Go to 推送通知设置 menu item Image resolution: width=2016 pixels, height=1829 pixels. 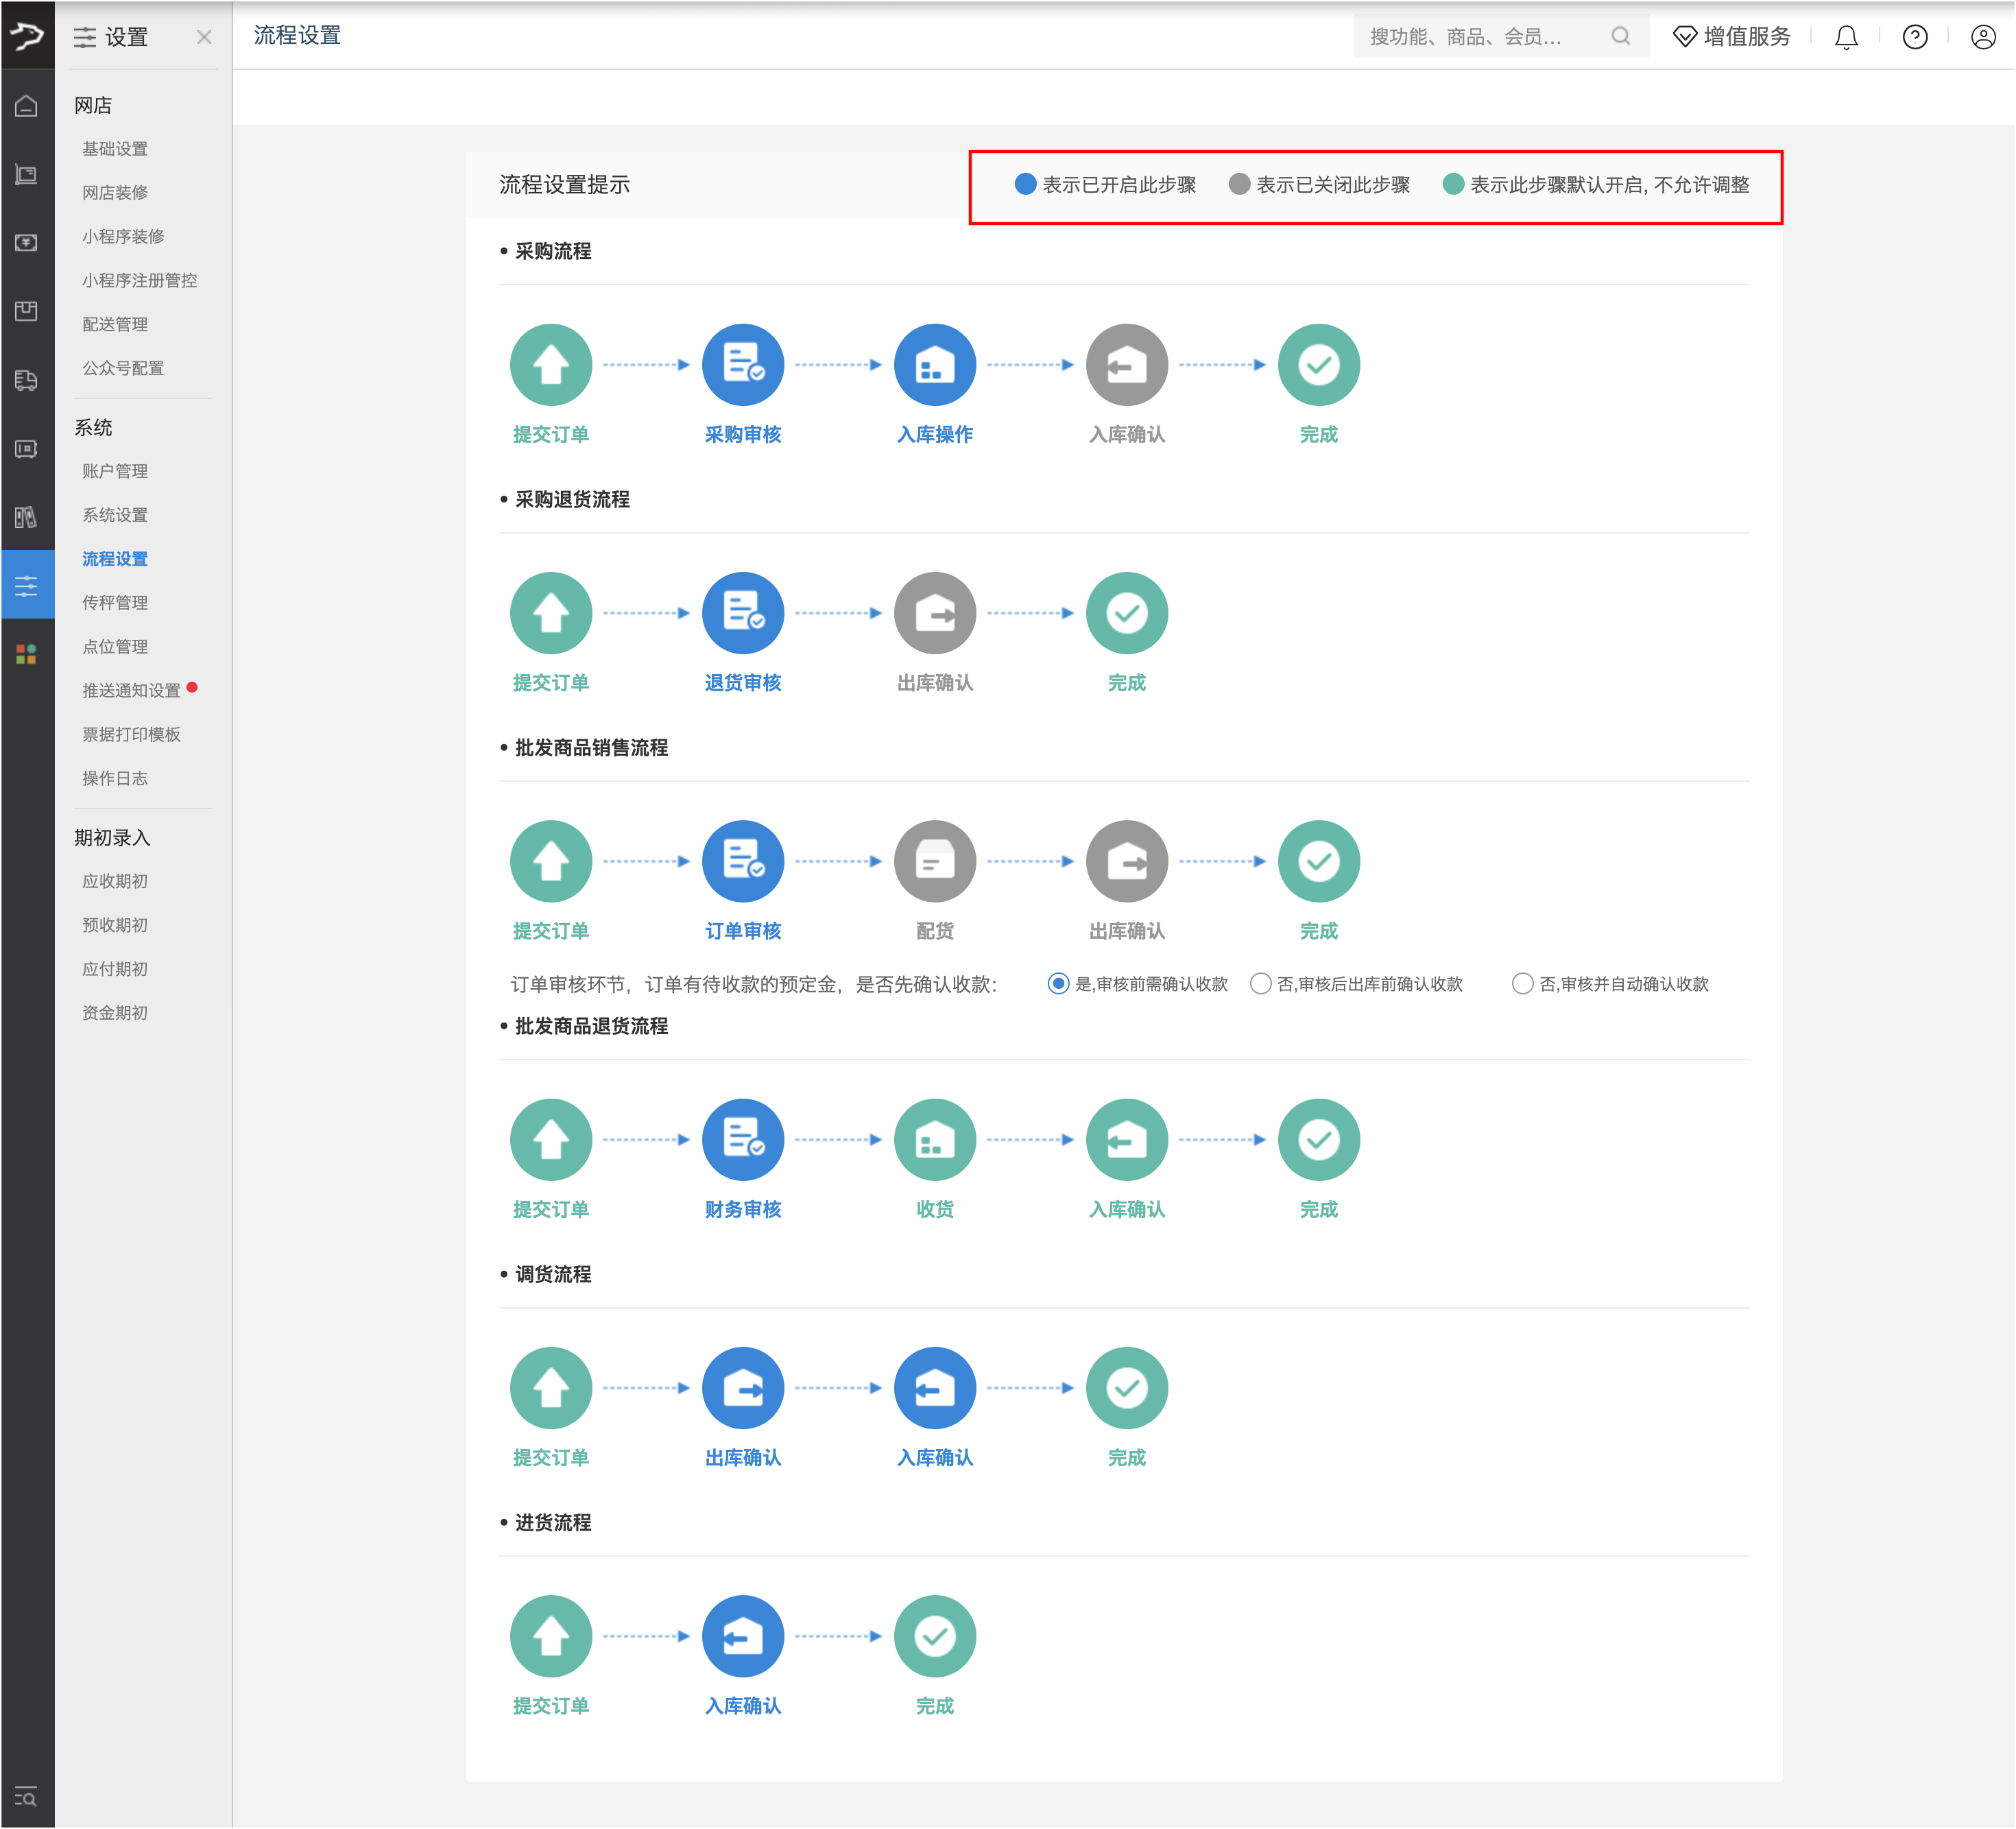point(131,691)
